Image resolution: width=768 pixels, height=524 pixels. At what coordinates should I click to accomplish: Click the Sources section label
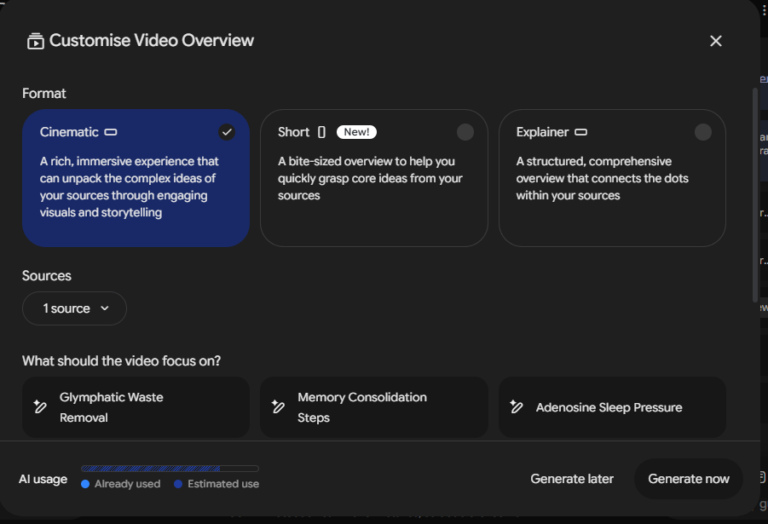[x=47, y=276]
